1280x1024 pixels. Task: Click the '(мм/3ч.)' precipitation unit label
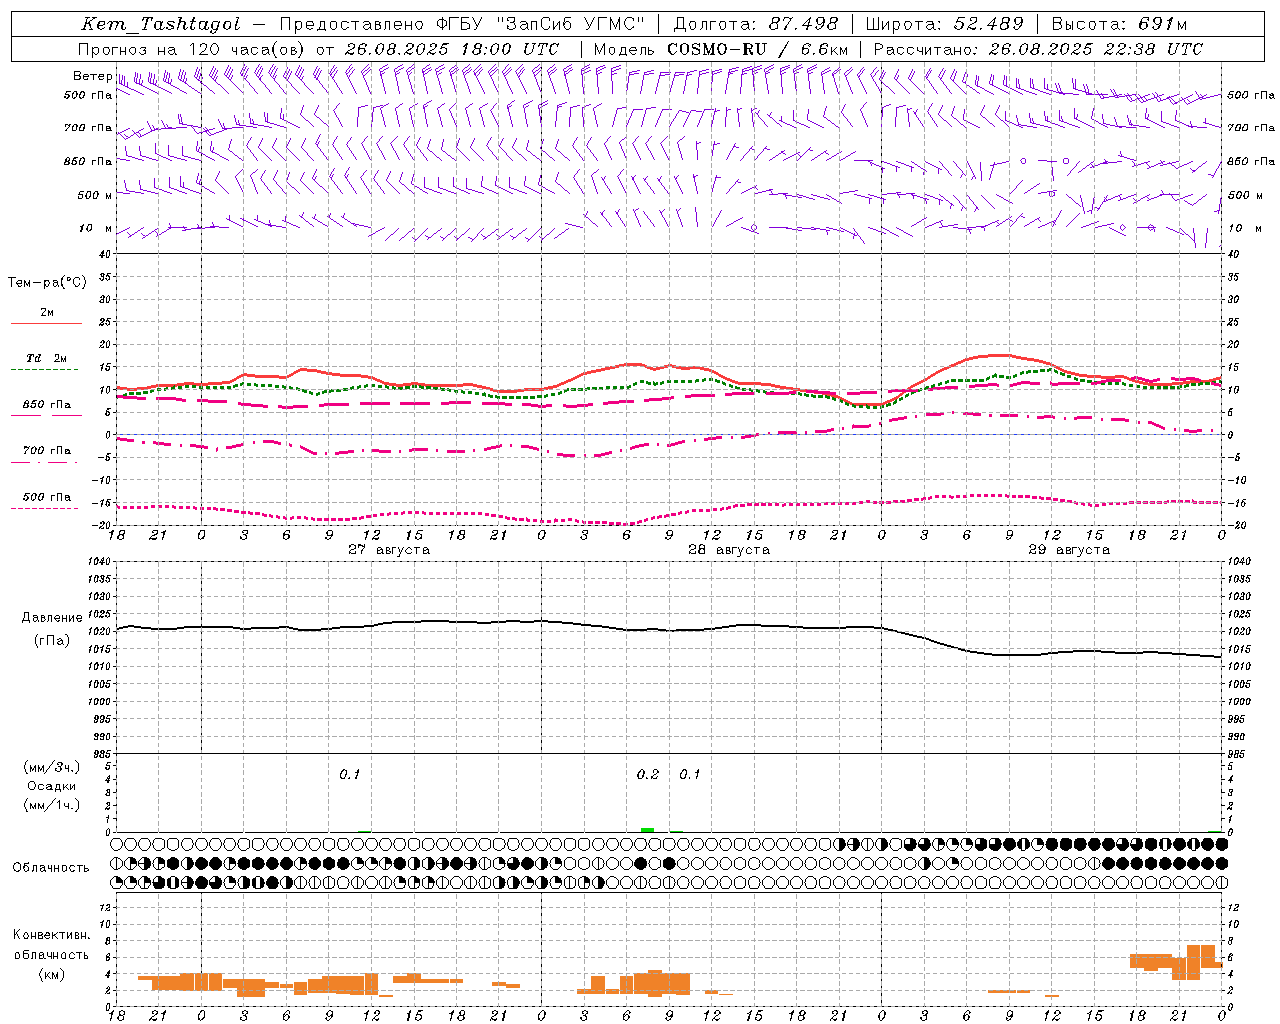(52, 768)
